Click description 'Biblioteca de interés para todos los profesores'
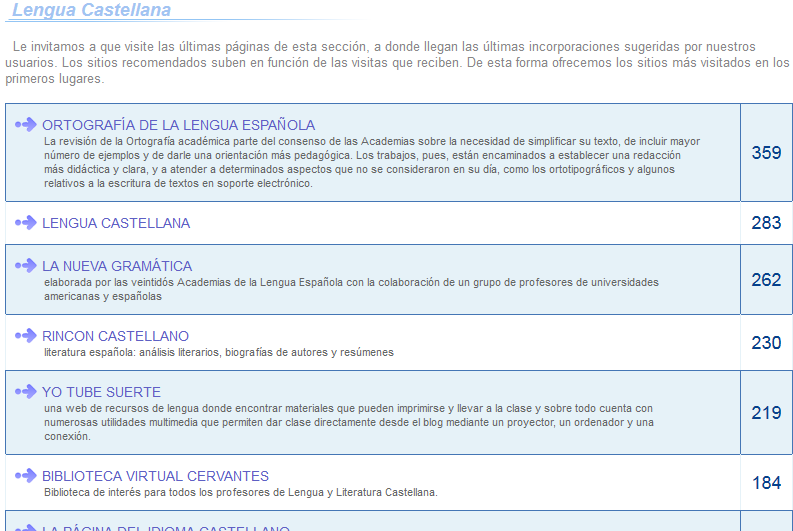The width and height of the screenshot is (793, 531). [x=241, y=493]
